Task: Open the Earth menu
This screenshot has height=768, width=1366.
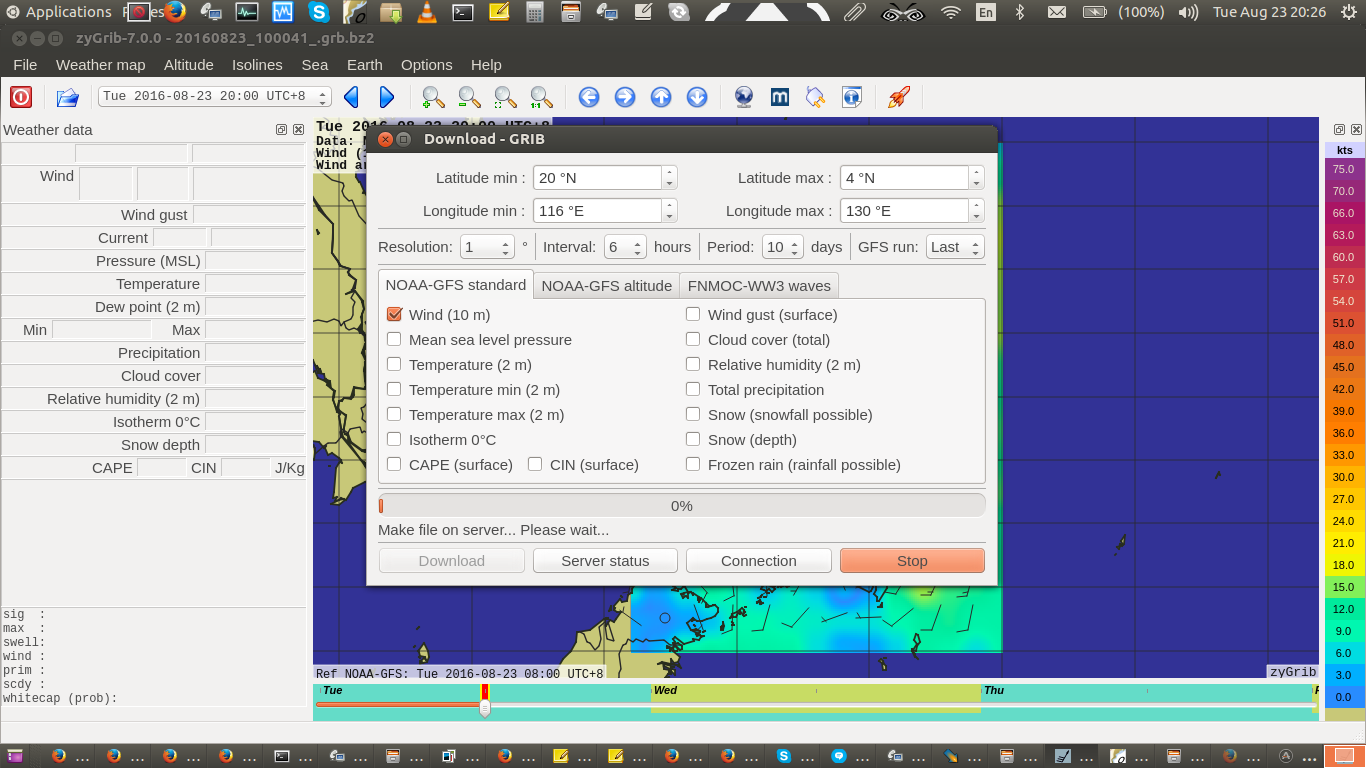Action: tap(365, 64)
